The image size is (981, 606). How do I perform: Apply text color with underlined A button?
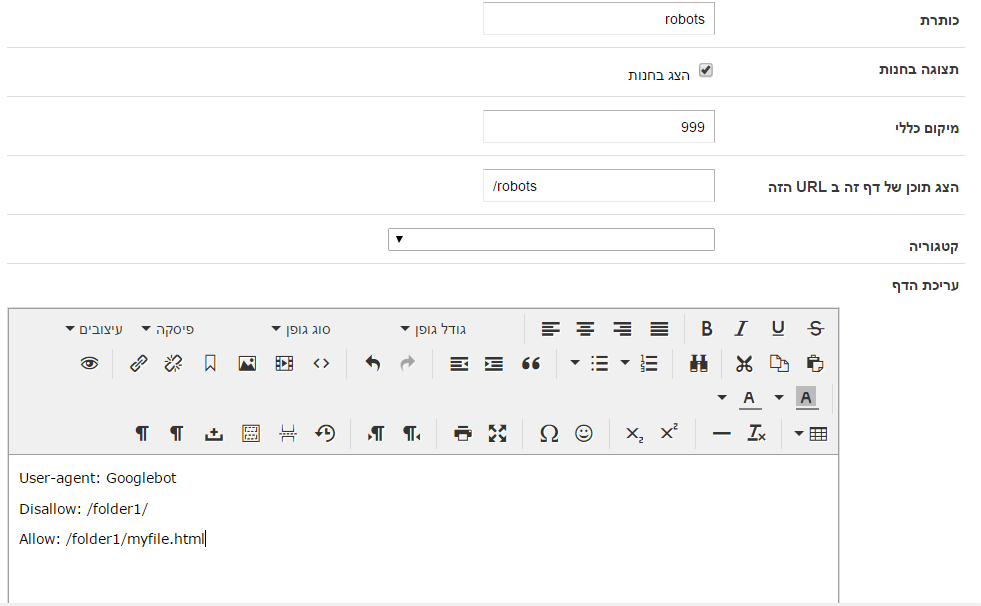(x=749, y=398)
